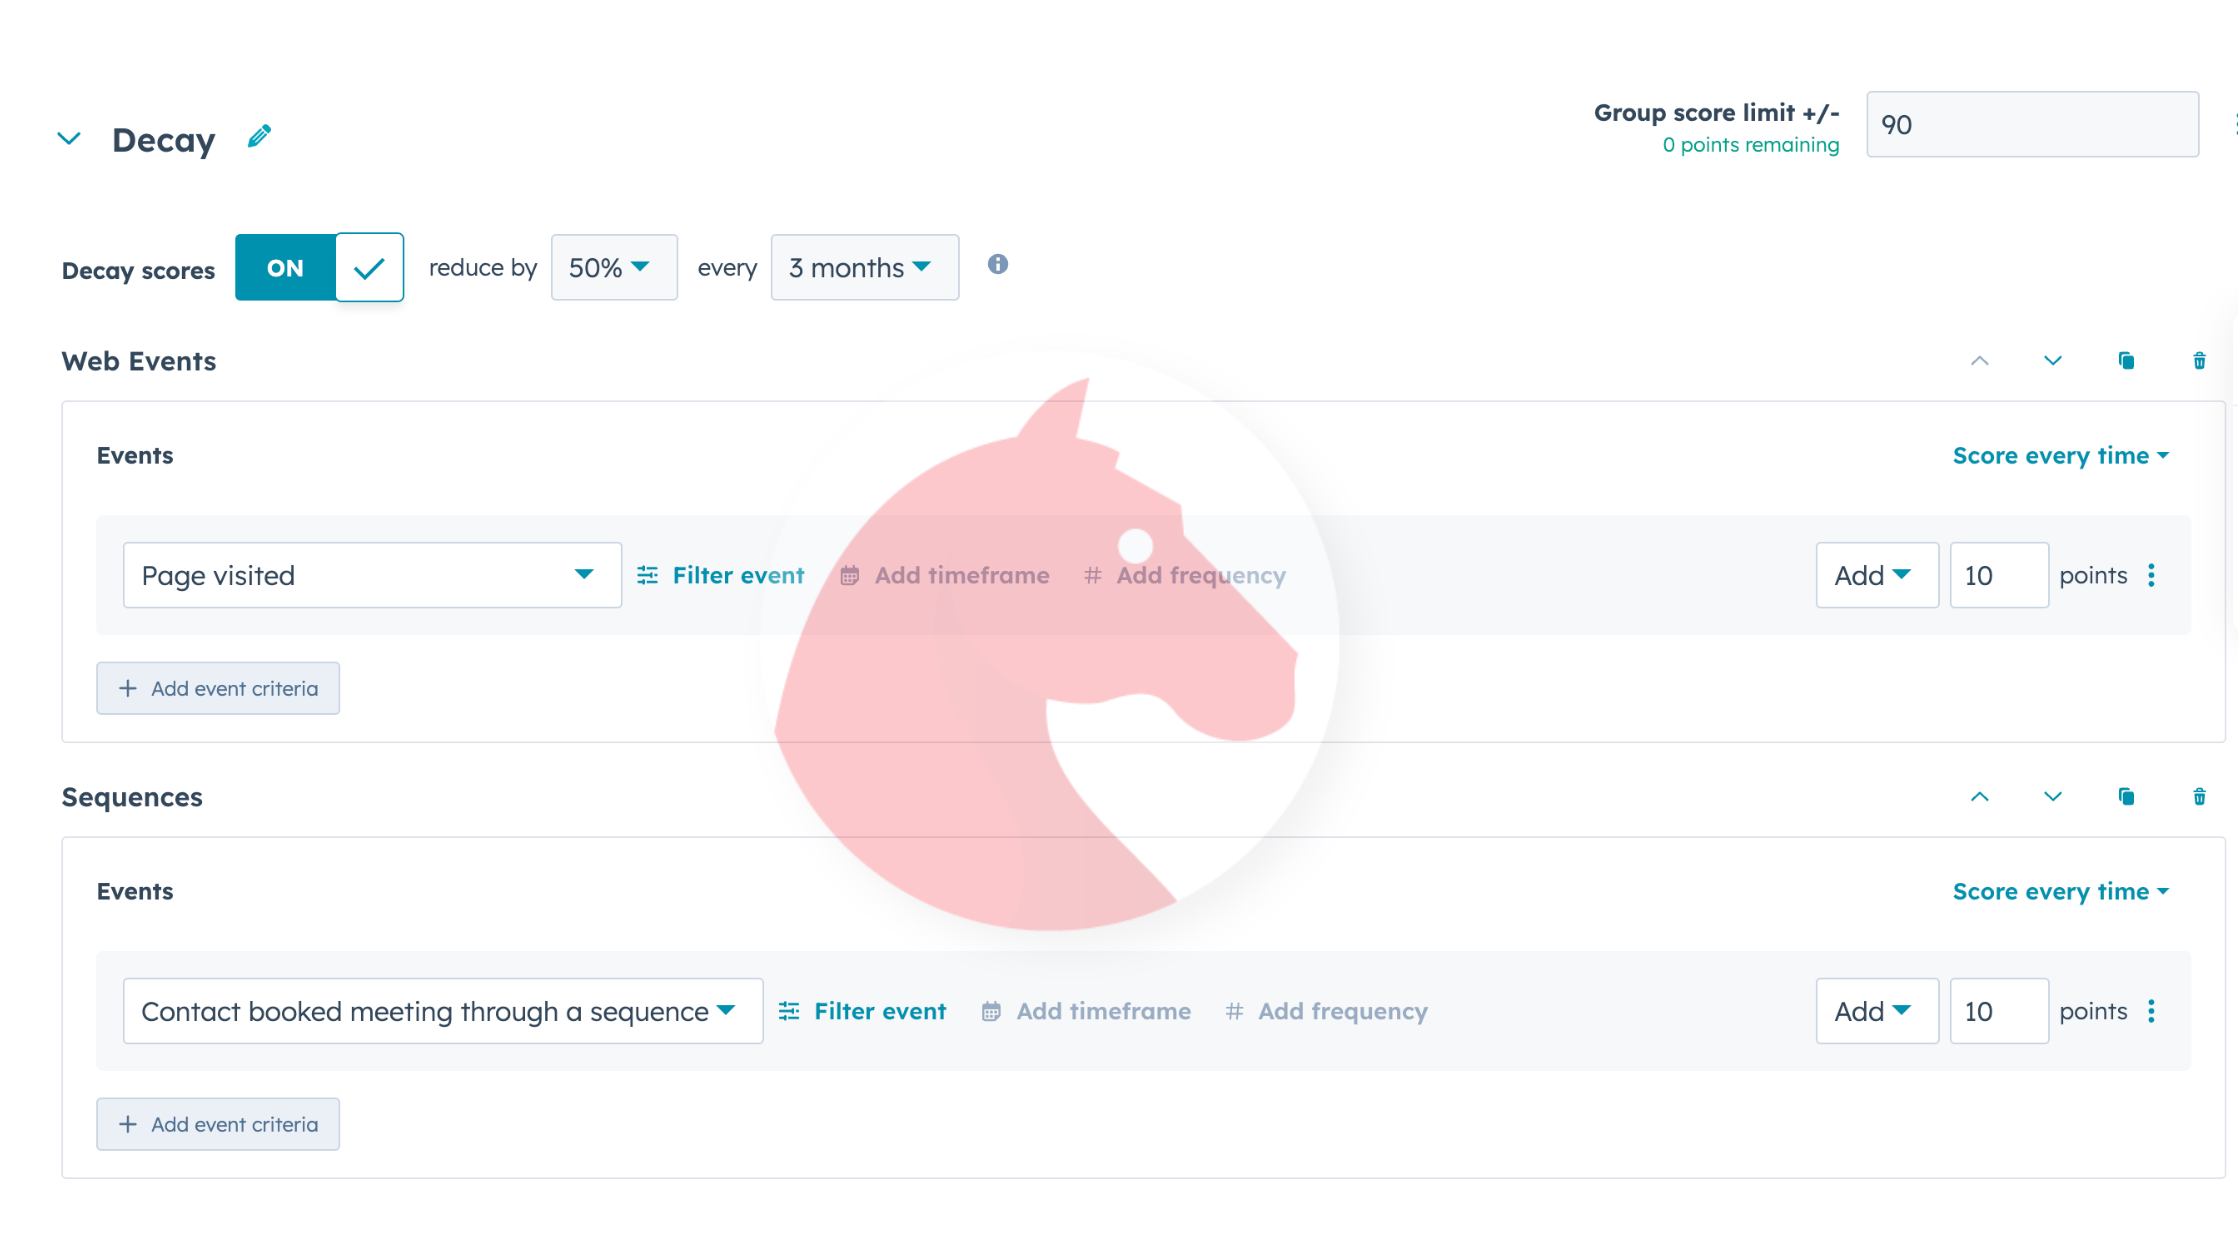Screen dimensions: 2240x1260
Task: Edit the Decay group name with pencil icon
Action: pyautogui.click(x=259, y=137)
